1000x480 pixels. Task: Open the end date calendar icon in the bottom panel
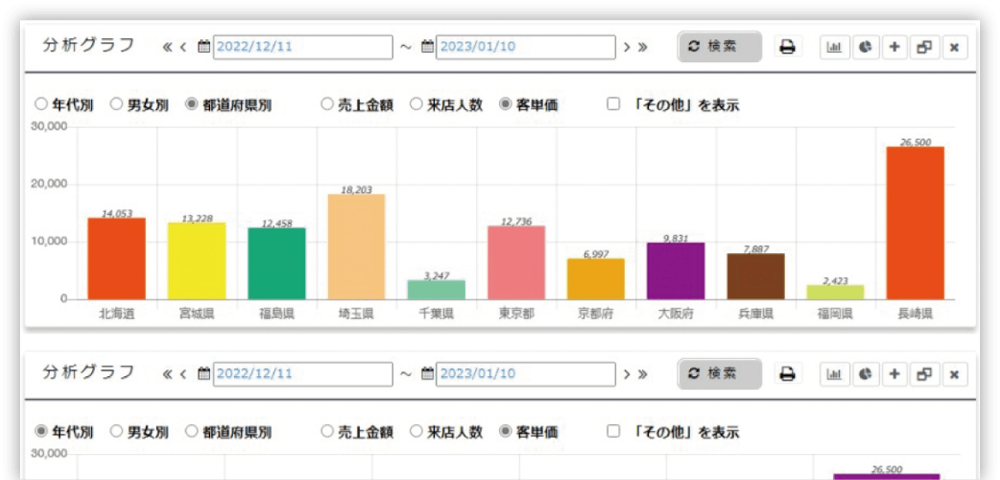[427, 374]
